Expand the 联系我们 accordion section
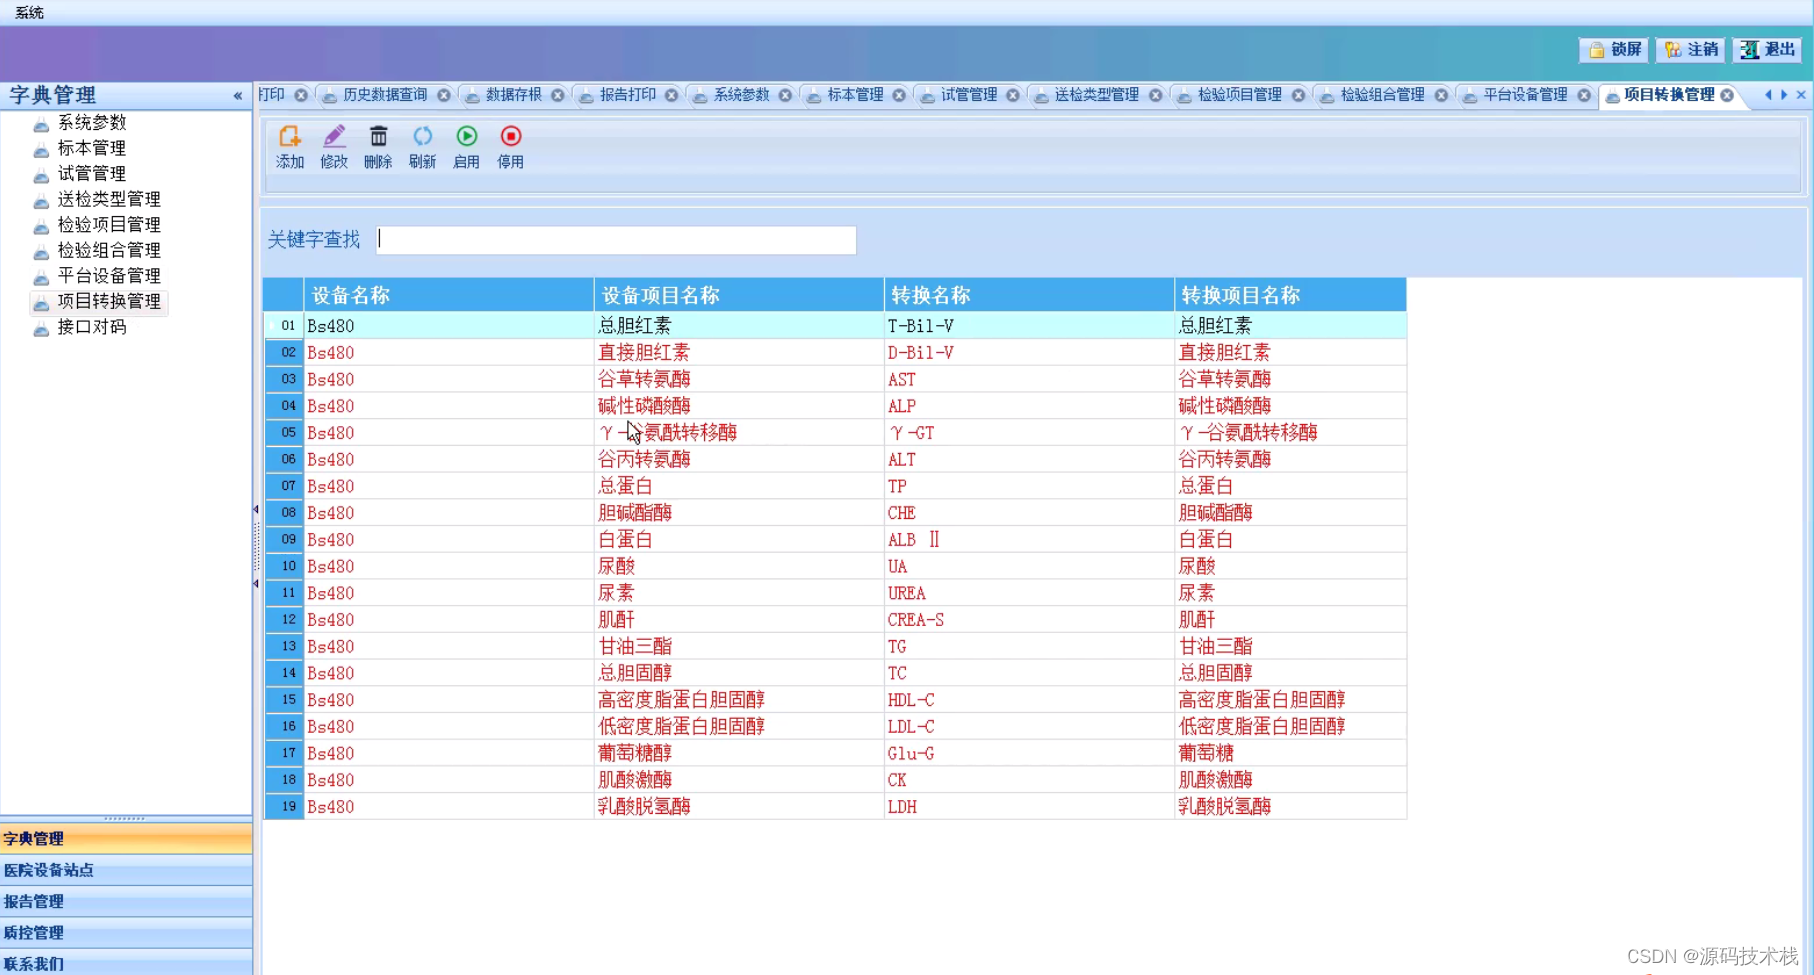This screenshot has width=1814, height=975. (126, 963)
